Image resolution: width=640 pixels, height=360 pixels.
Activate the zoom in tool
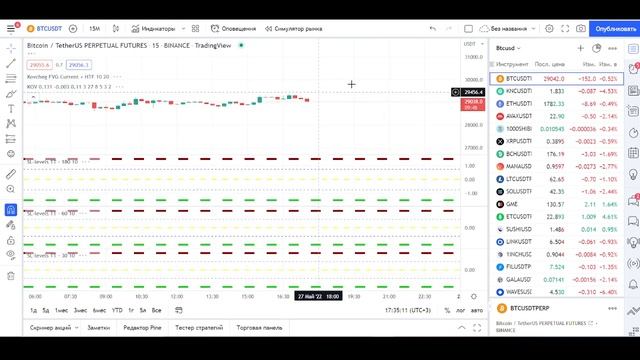(11, 189)
